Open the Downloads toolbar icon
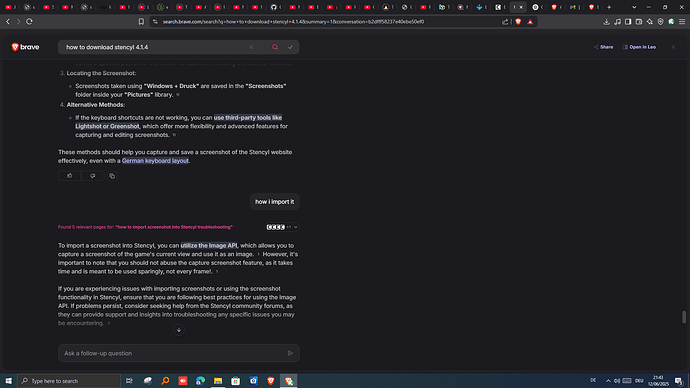Image resolution: width=690 pixels, height=388 pixels. tap(606, 22)
